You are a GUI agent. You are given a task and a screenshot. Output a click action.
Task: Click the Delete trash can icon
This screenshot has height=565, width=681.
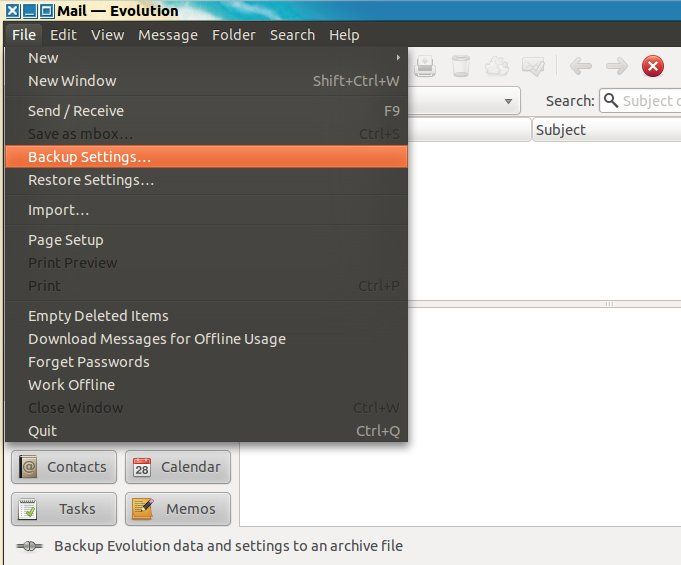point(460,67)
